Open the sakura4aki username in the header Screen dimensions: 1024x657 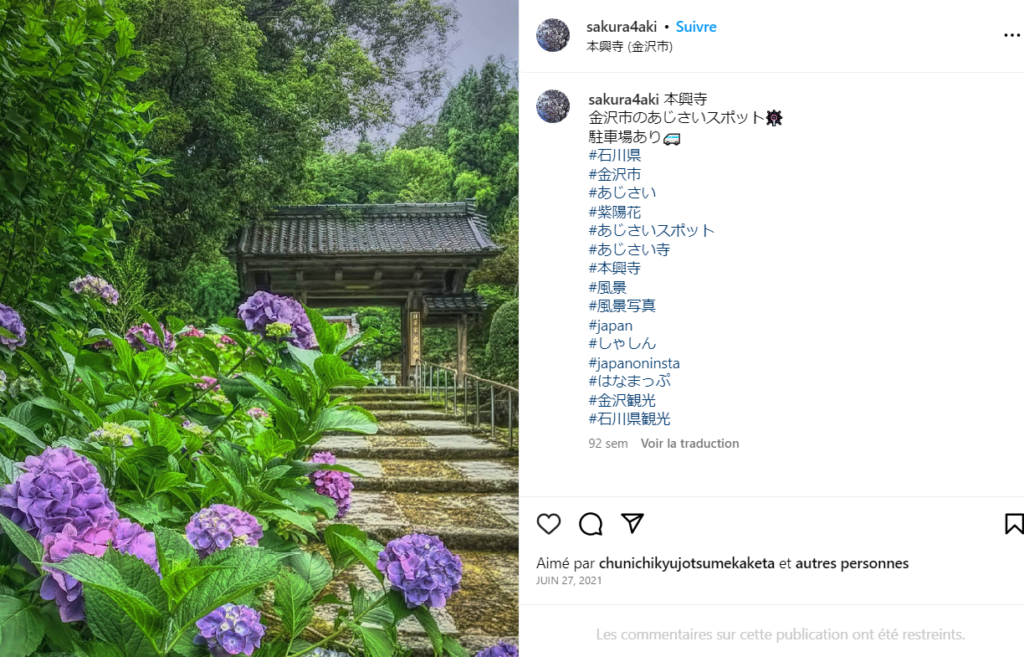click(x=621, y=27)
